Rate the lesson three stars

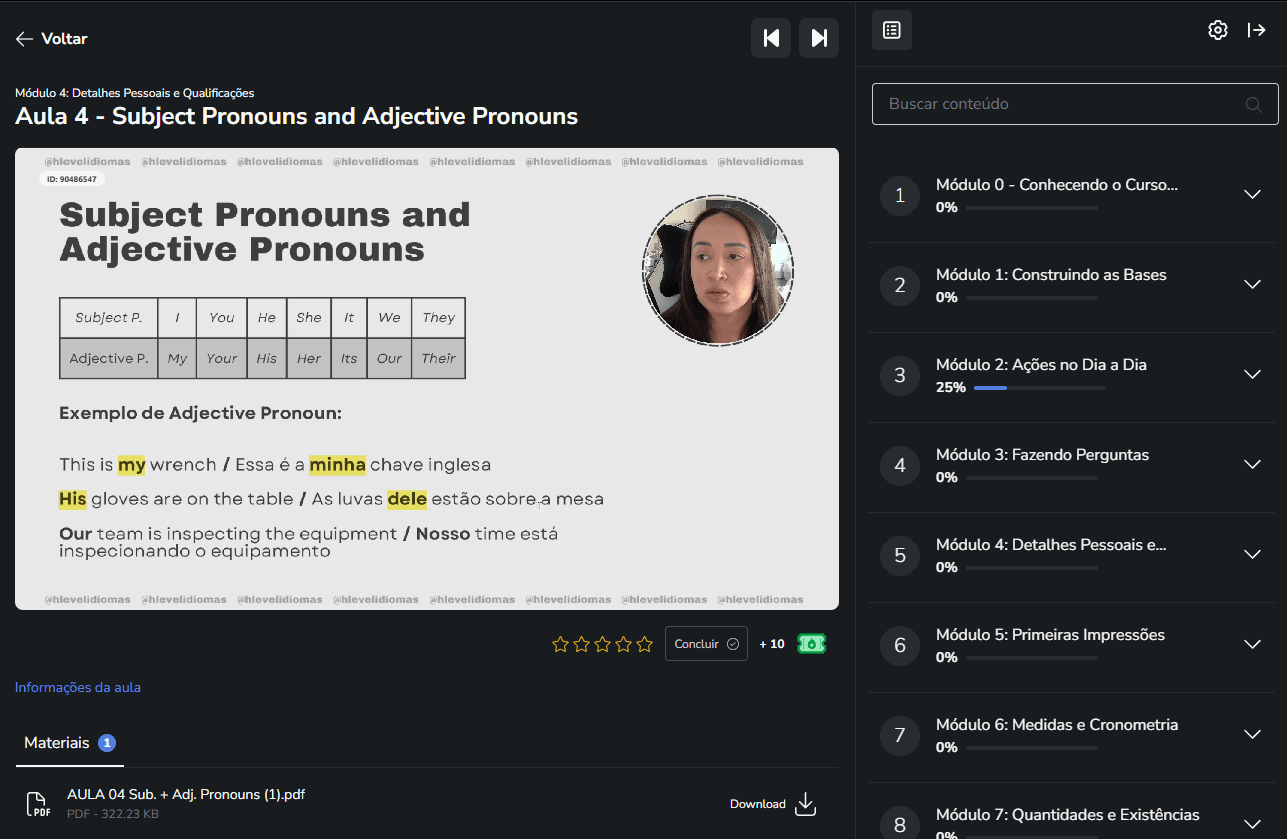coord(603,644)
